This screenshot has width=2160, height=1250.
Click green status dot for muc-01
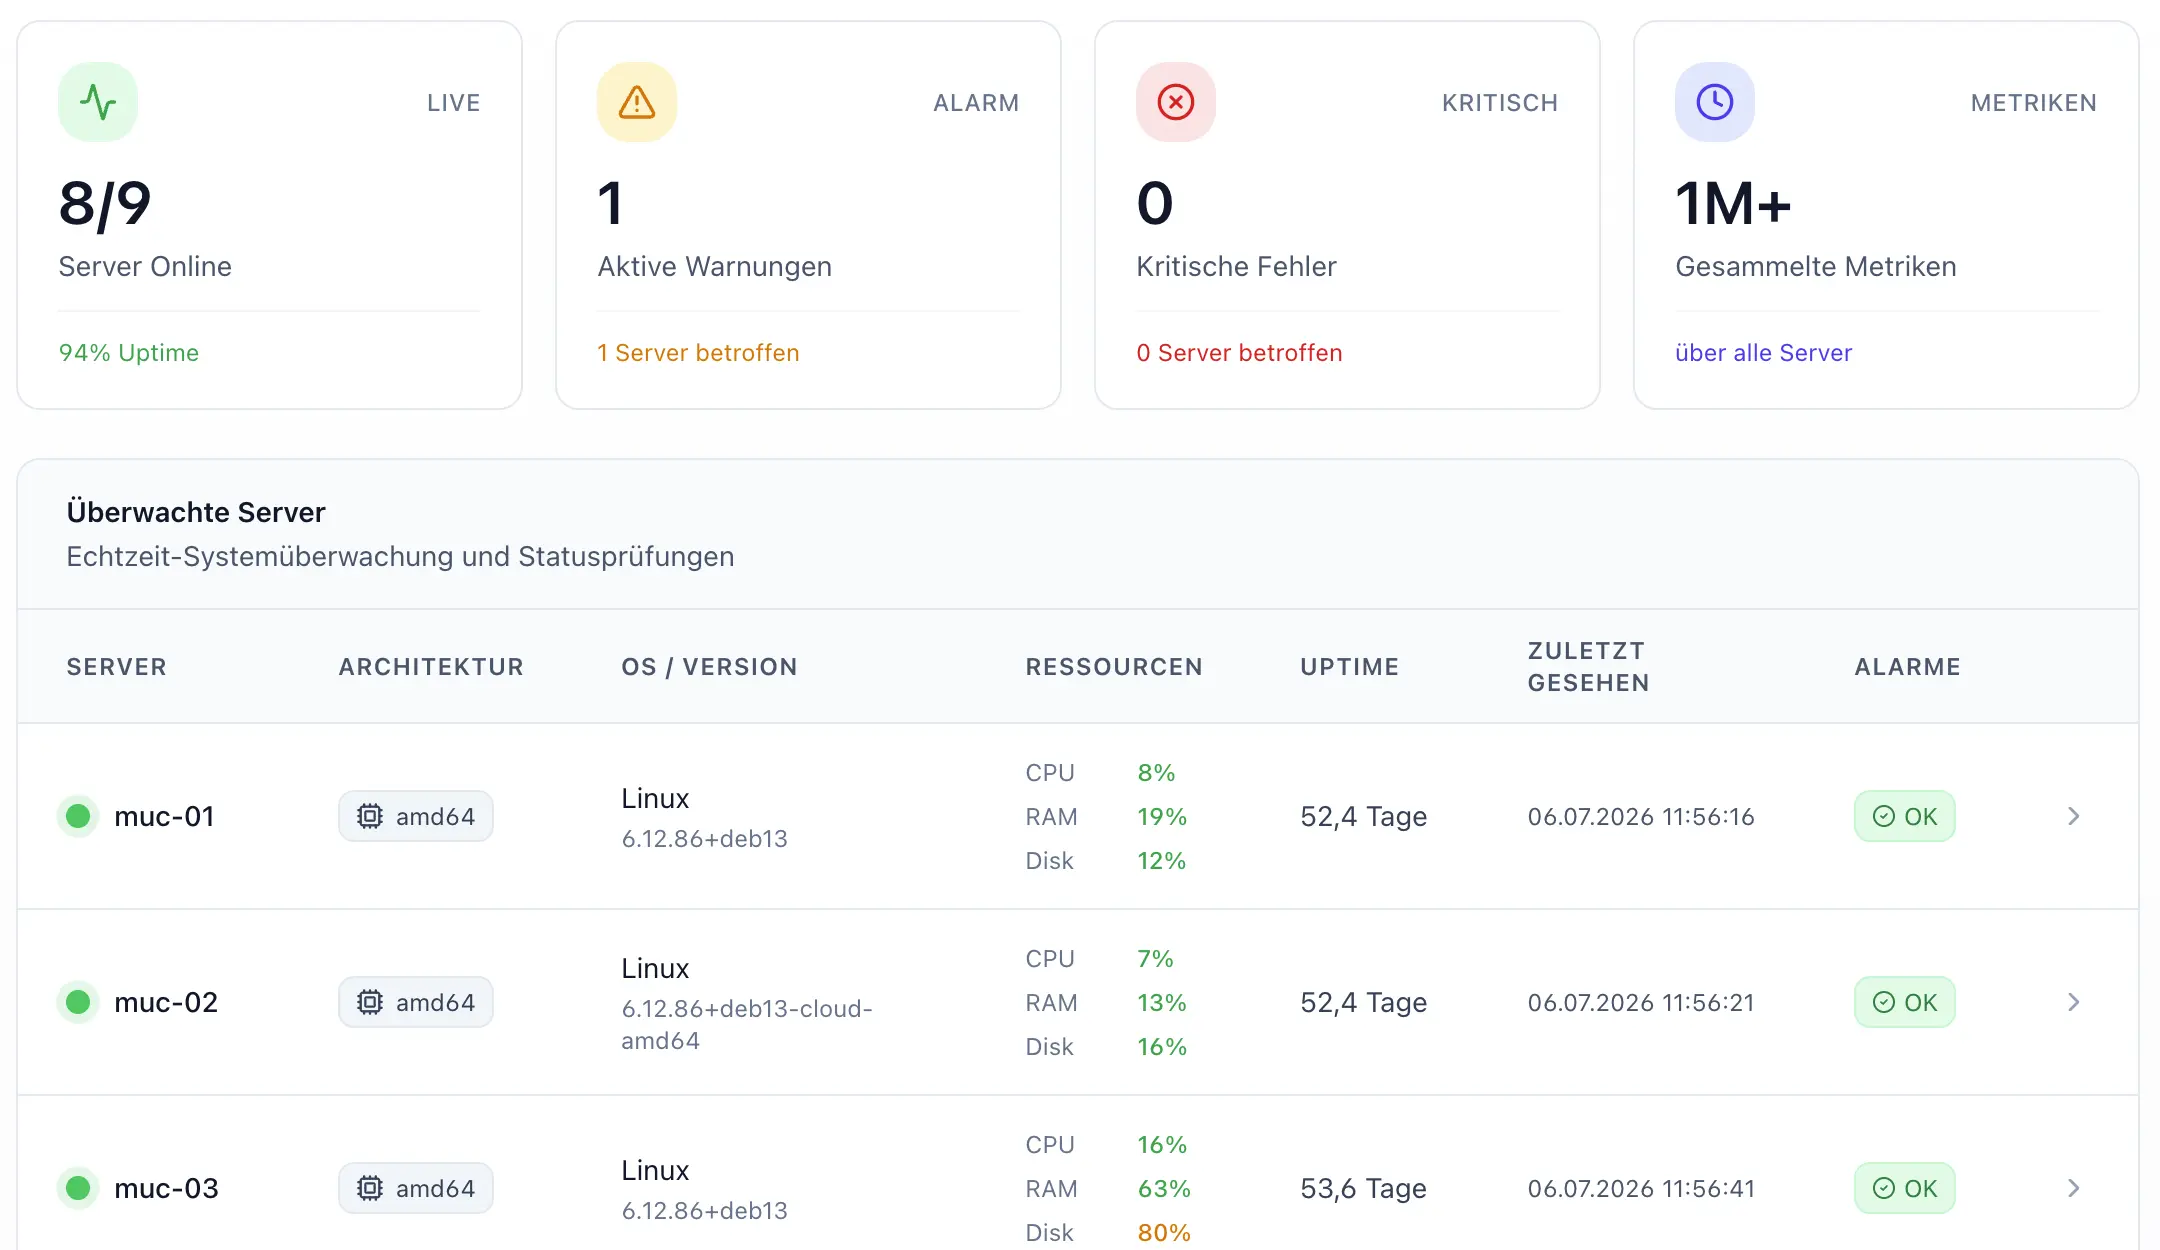[x=78, y=816]
